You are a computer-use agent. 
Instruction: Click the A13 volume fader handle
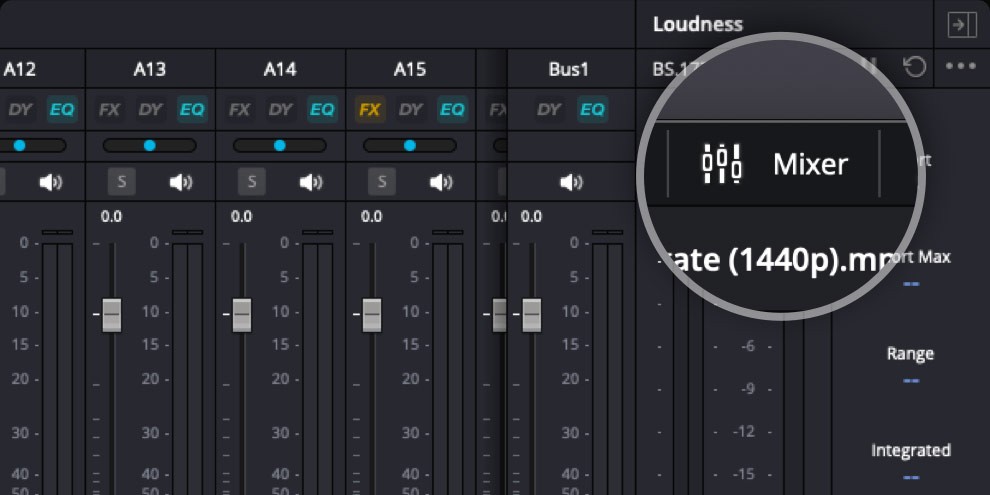tap(111, 314)
